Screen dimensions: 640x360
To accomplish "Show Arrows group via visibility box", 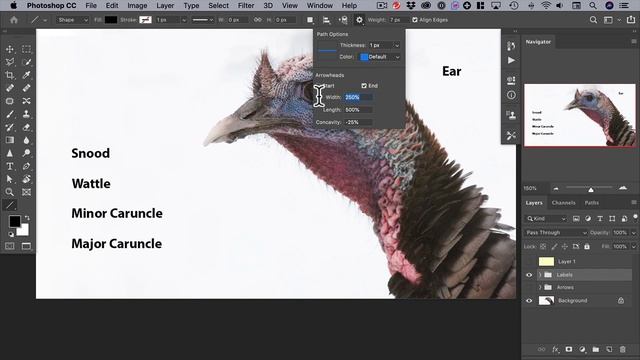I will point(529,287).
